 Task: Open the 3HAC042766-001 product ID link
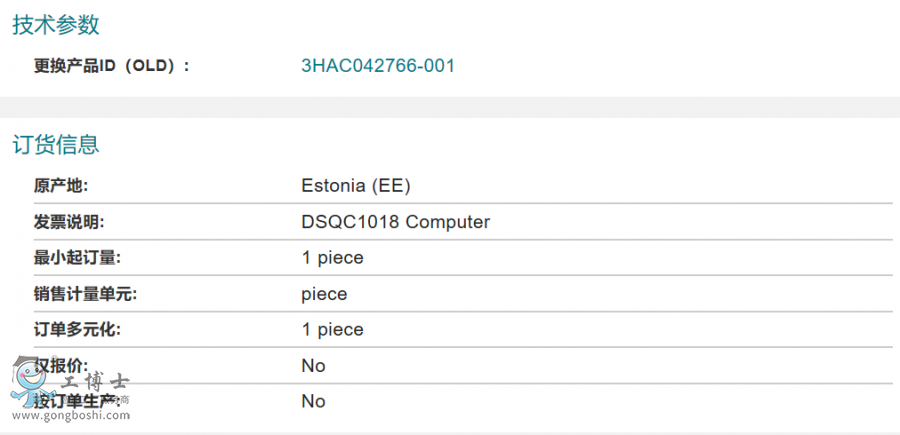378,66
